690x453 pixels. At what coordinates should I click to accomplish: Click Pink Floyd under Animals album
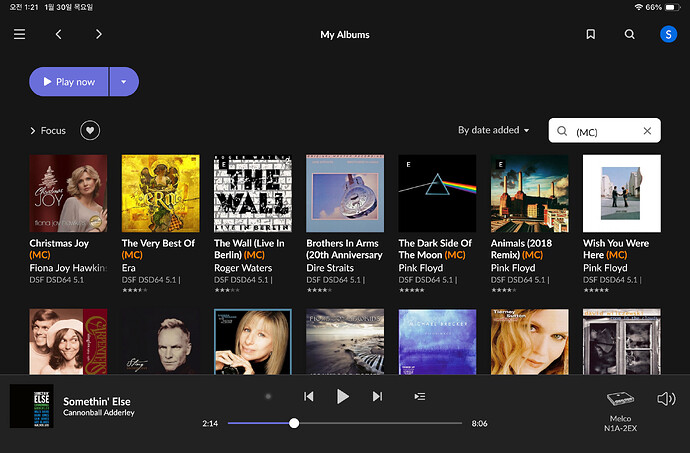pos(513,268)
